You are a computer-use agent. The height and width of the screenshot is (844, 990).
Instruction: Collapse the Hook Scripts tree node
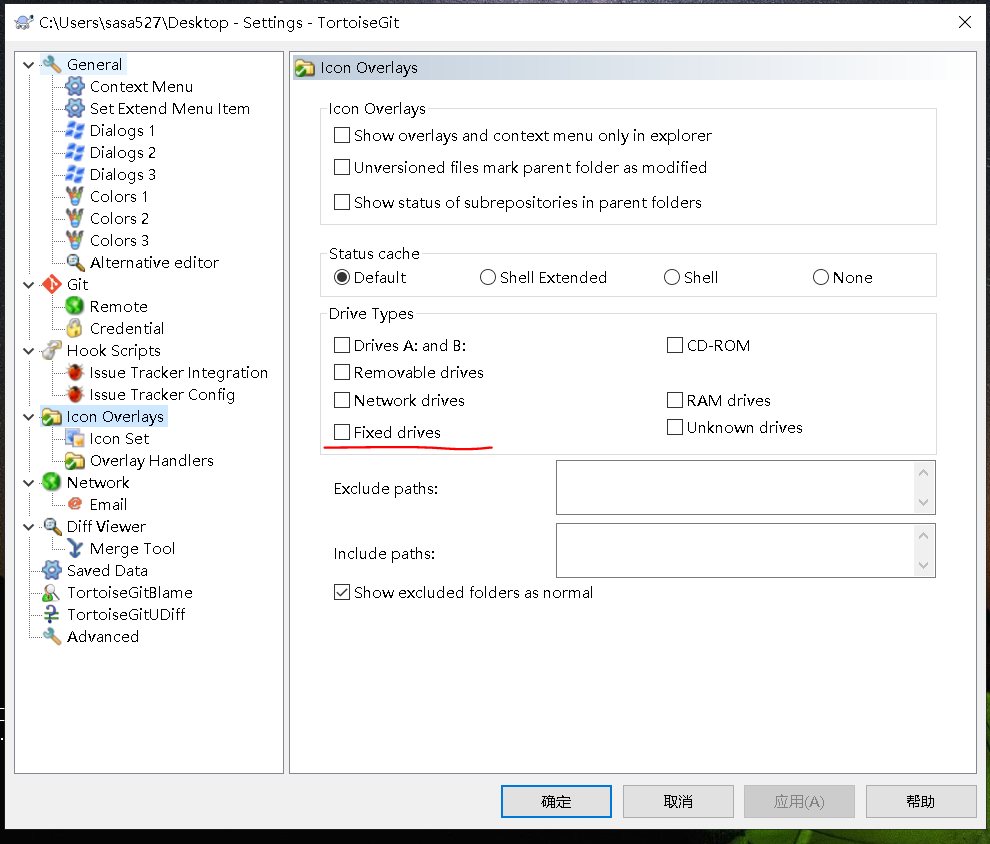(28, 350)
